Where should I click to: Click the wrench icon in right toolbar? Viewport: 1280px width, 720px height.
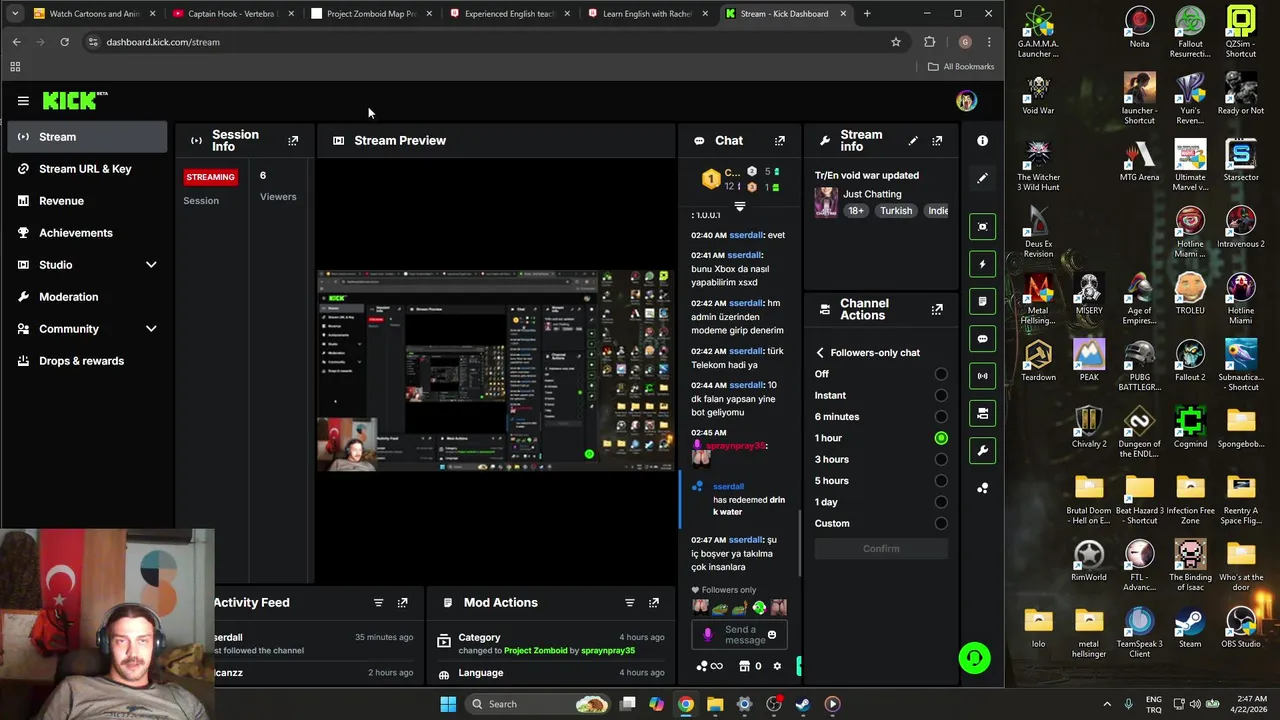(x=982, y=450)
